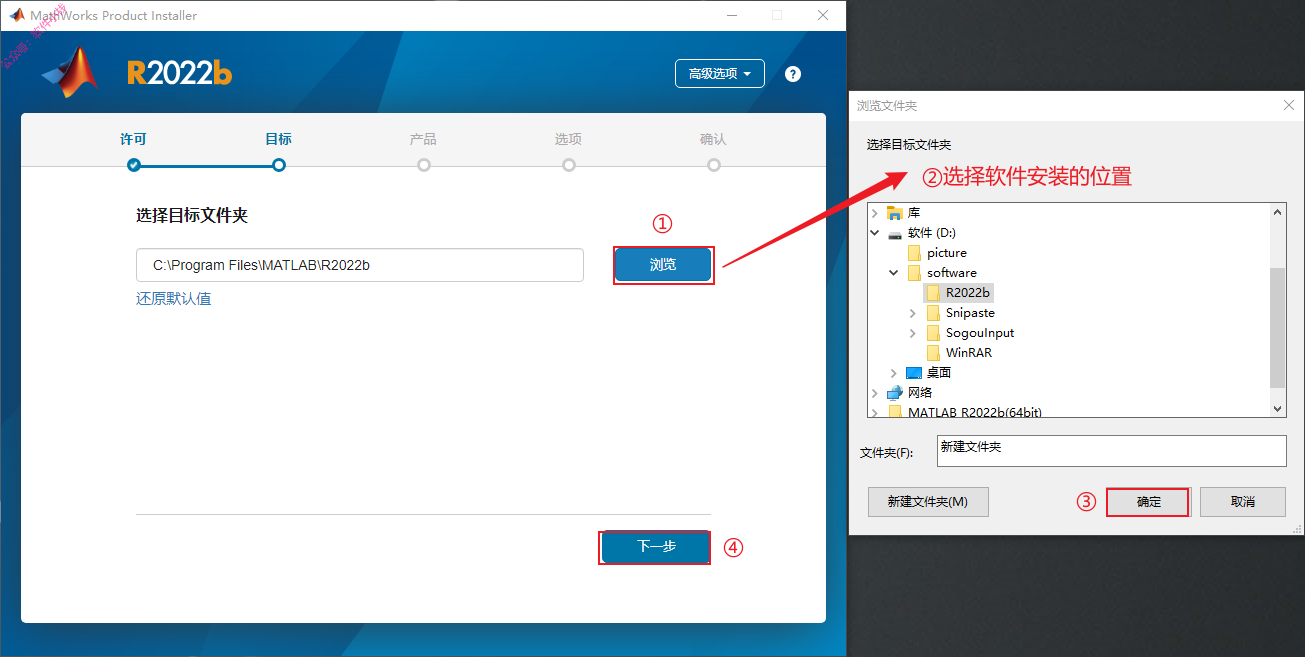Expand the 库 node in folder tree
1305x657 pixels.
pos(876,213)
